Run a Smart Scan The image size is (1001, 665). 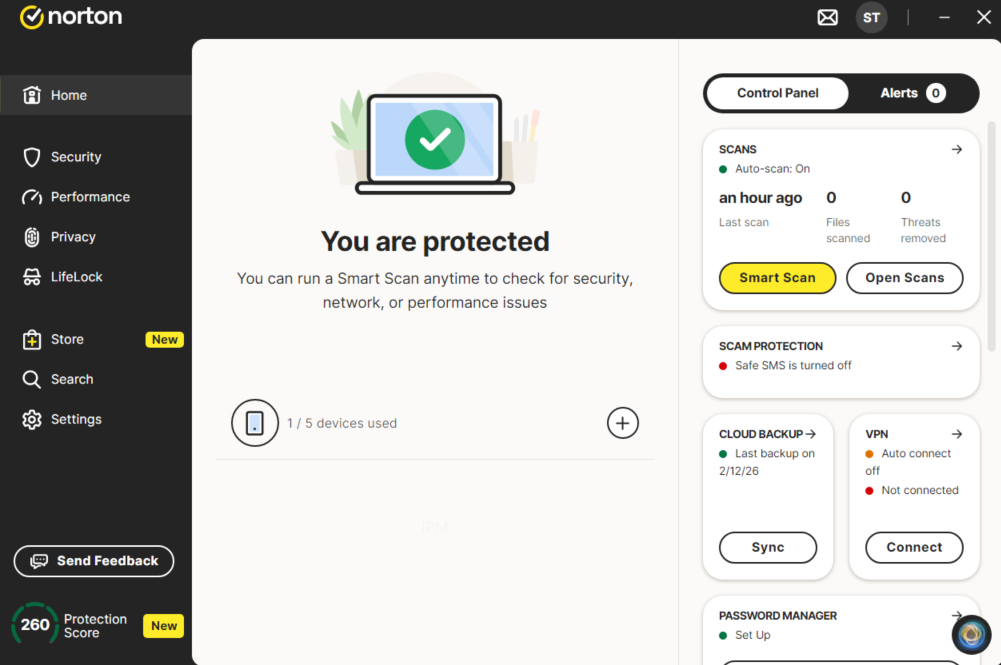777,278
